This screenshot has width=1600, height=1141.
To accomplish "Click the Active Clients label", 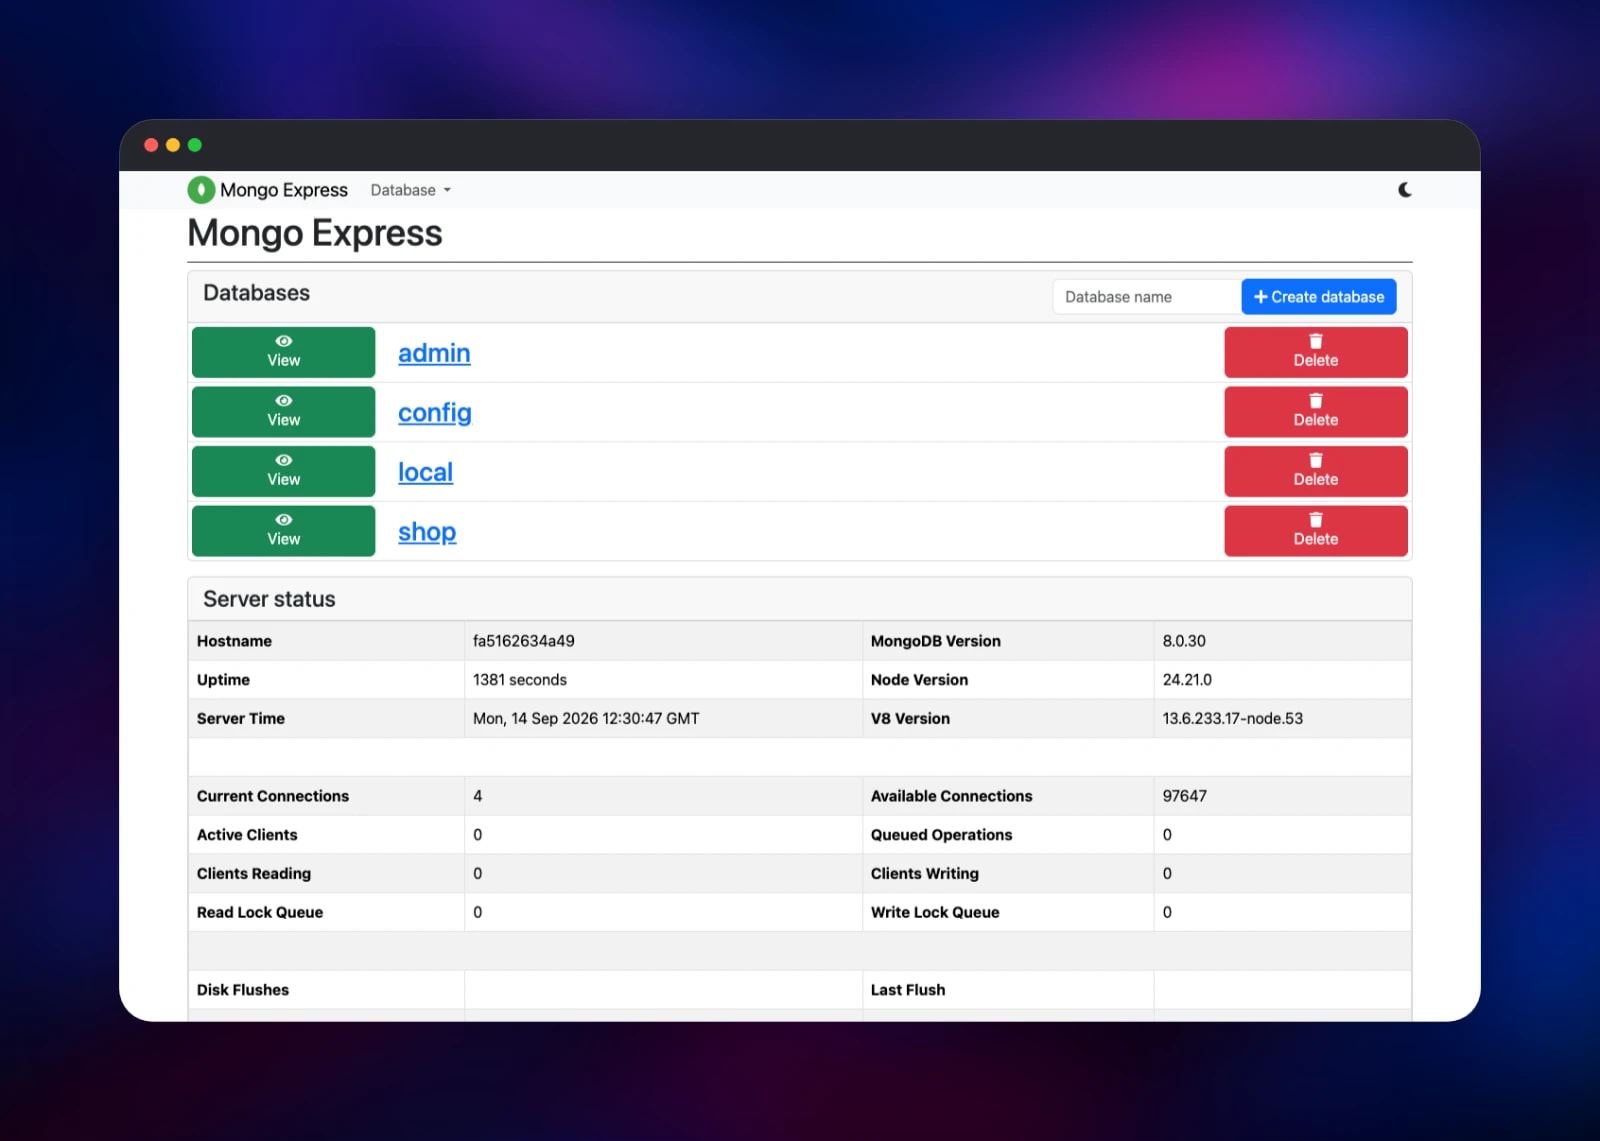I will pyautogui.click(x=247, y=835).
